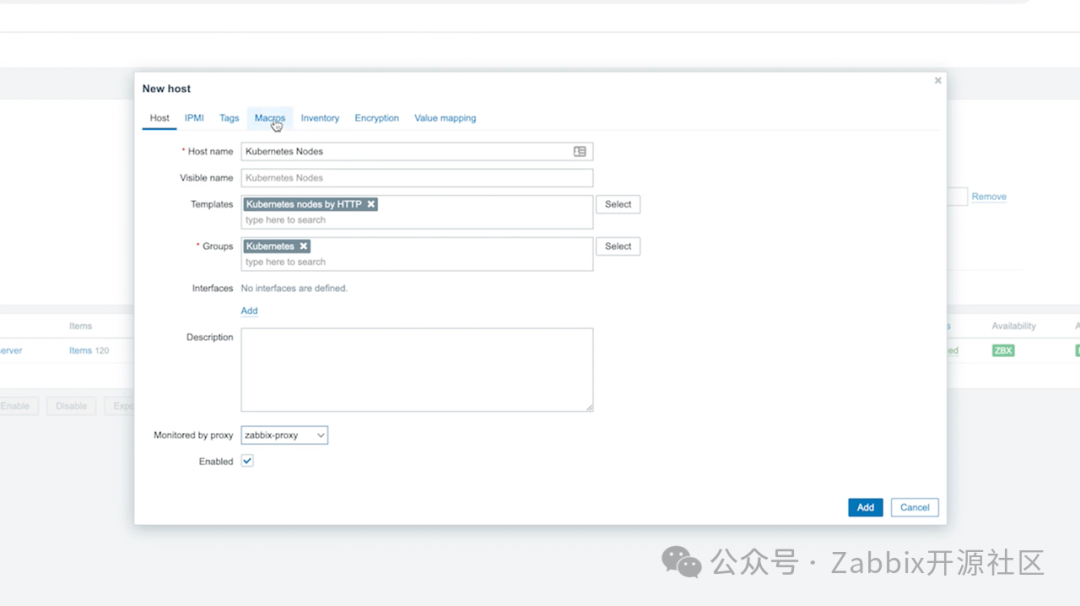1080x606 pixels.
Task: Click the Templates search field
Action: point(417,220)
